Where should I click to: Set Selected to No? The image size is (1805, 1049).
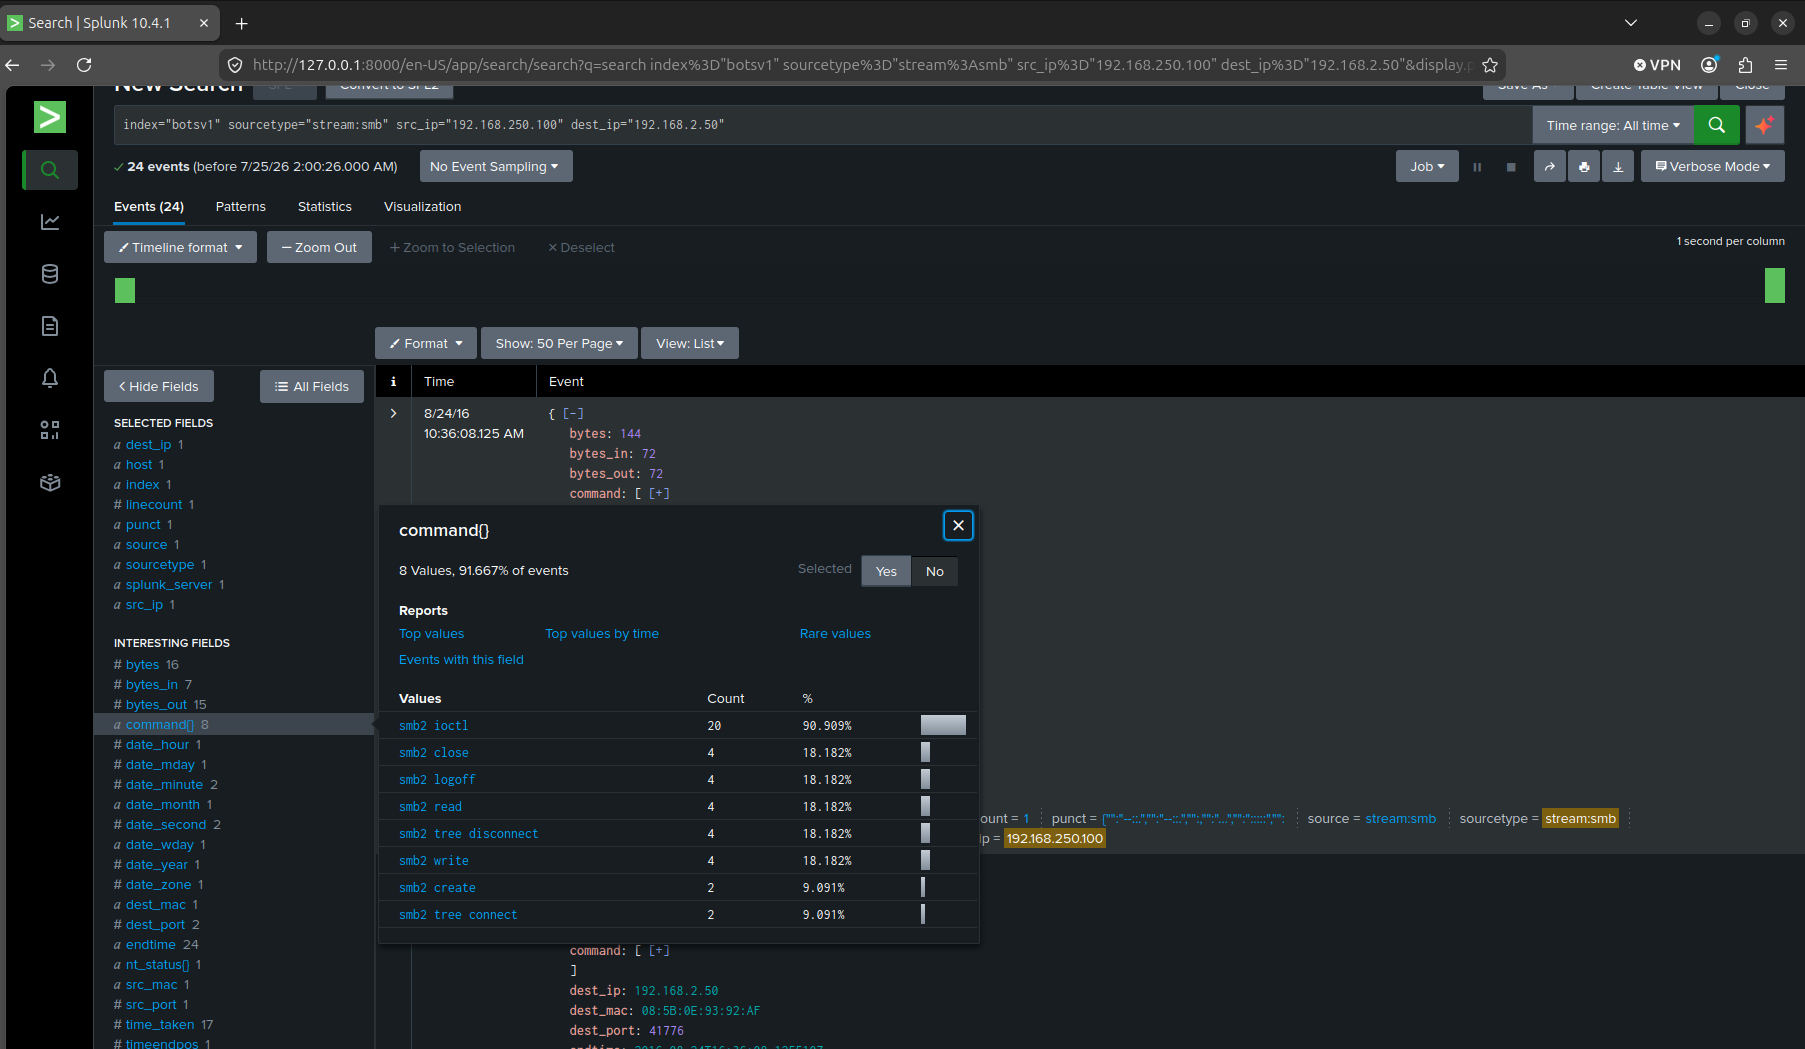click(935, 571)
